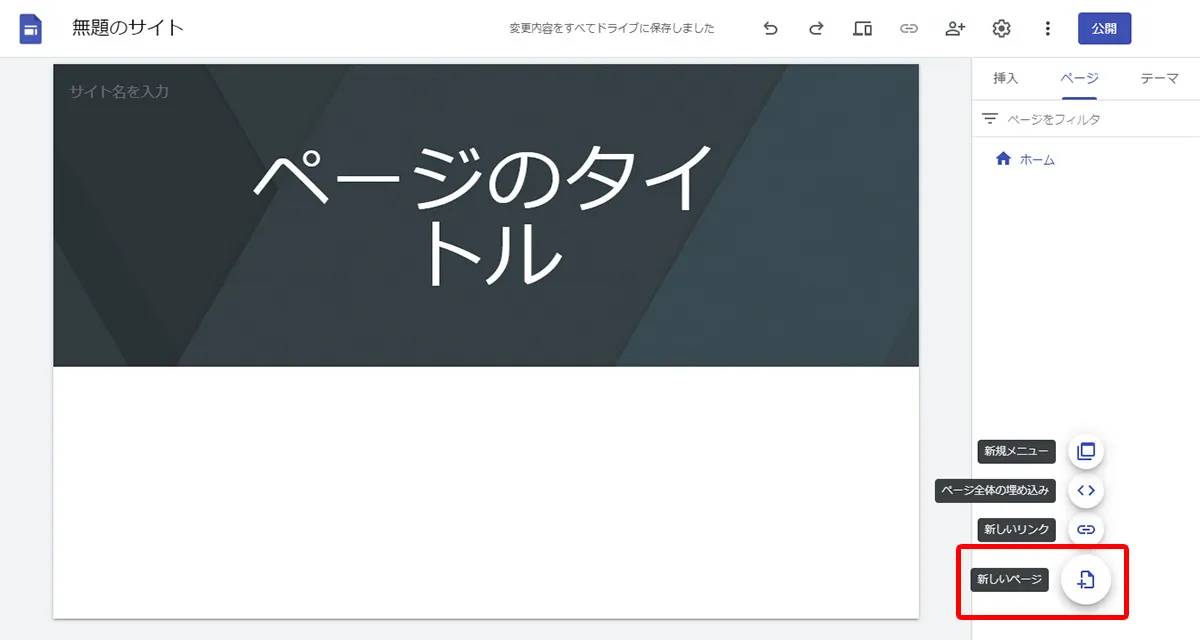Open site settings with the gear icon
This screenshot has height=640, width=1200.
click(x=1000, y=28)
